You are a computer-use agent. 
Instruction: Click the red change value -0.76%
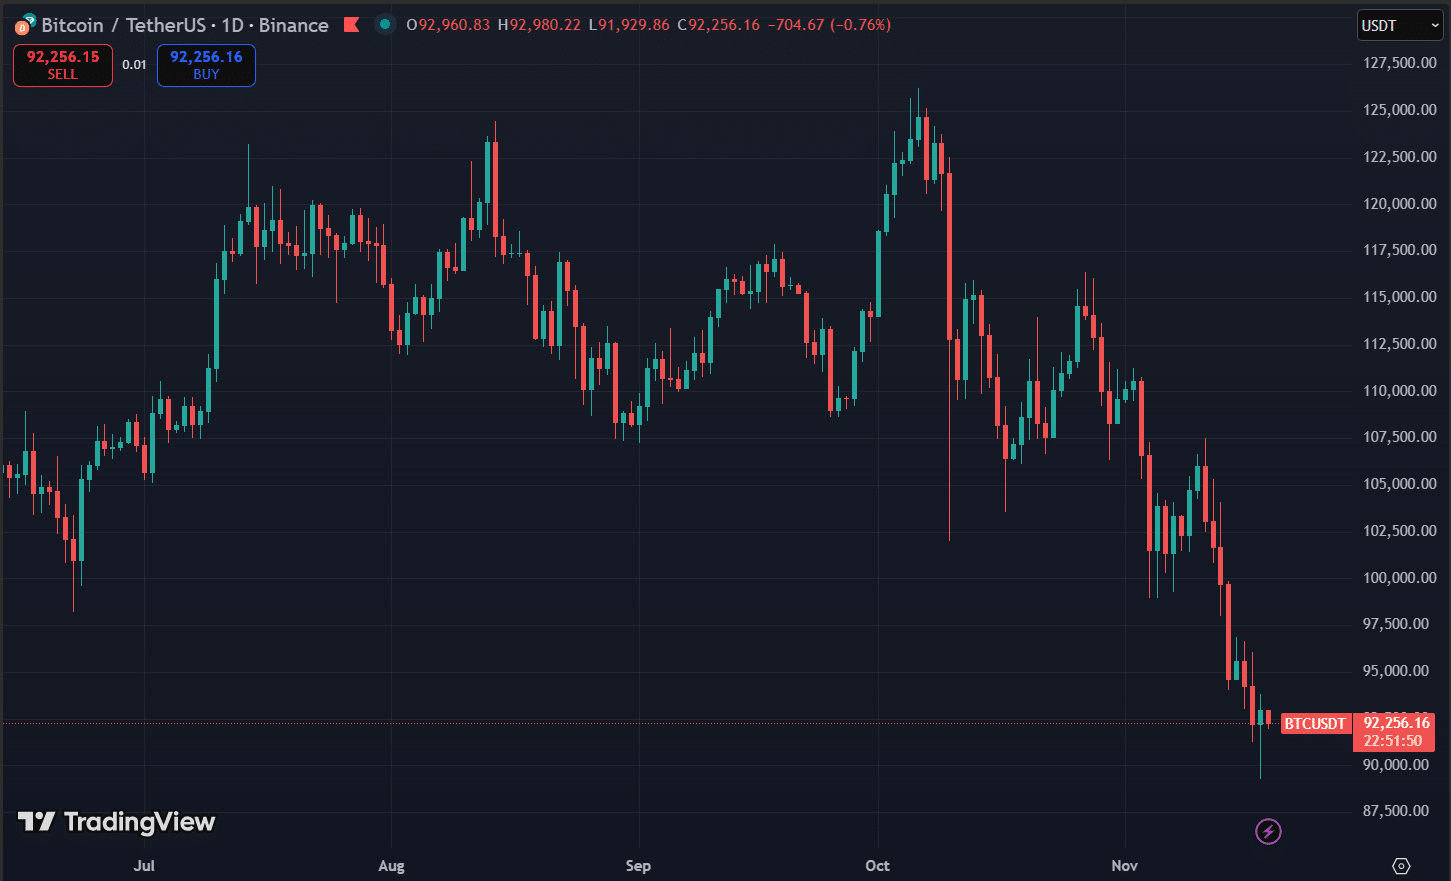tap(862, 24)
